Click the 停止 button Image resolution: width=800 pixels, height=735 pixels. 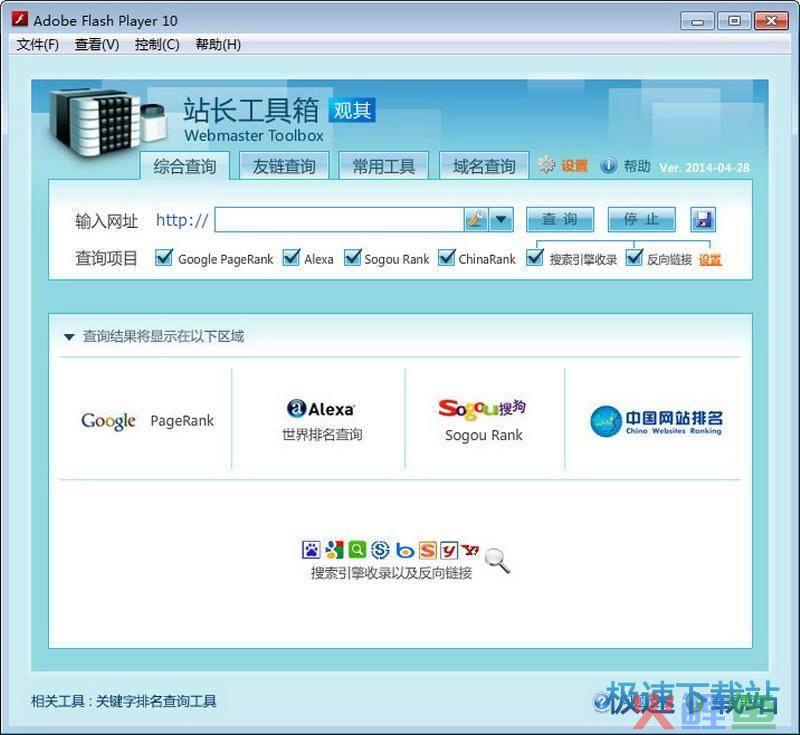click(641, 219)
